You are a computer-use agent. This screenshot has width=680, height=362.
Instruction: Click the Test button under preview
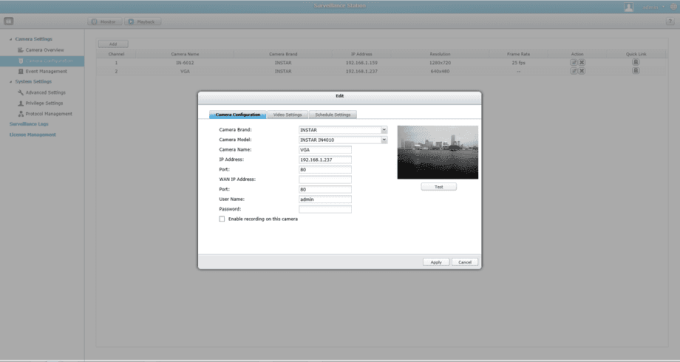click(438, 186)
